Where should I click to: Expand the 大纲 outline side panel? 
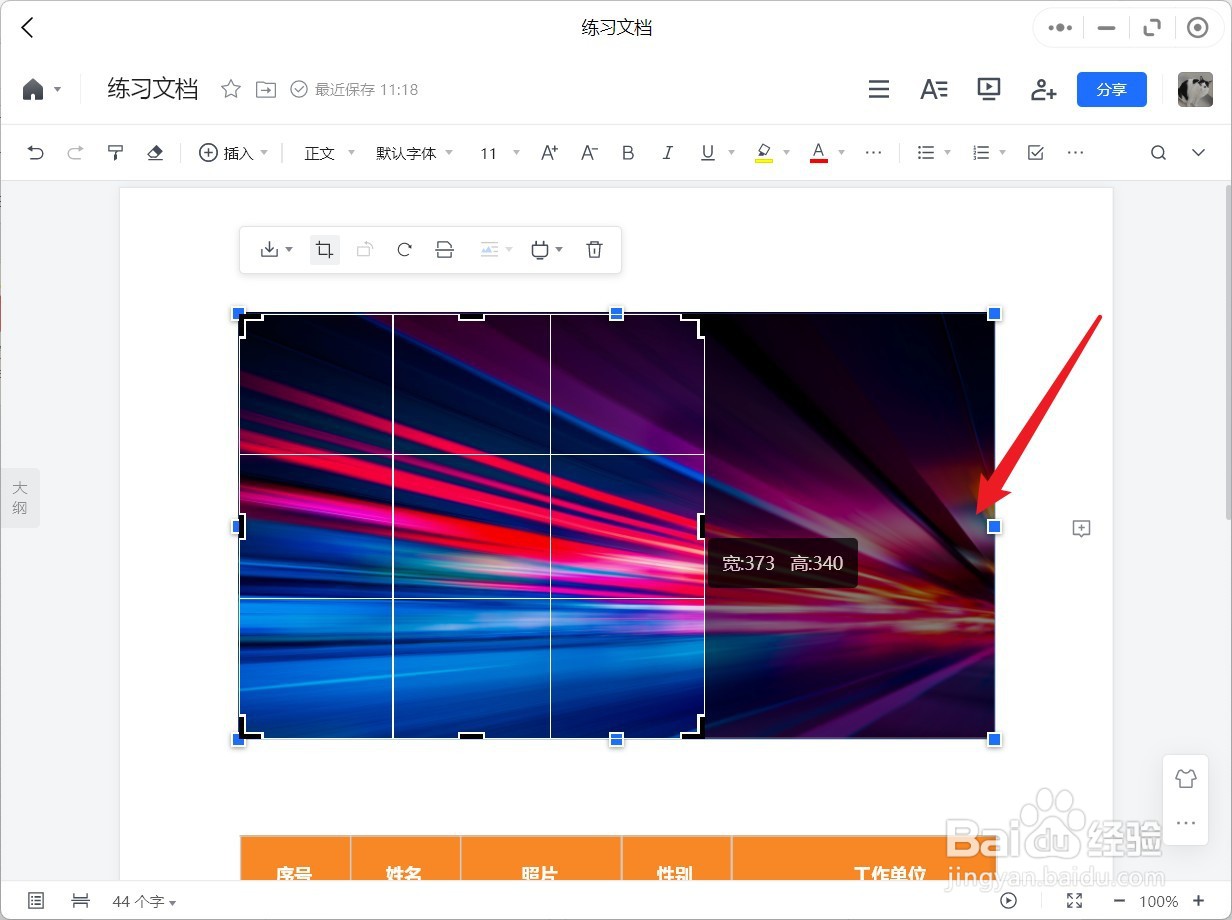pyautogui.click(x=20, y=497)
